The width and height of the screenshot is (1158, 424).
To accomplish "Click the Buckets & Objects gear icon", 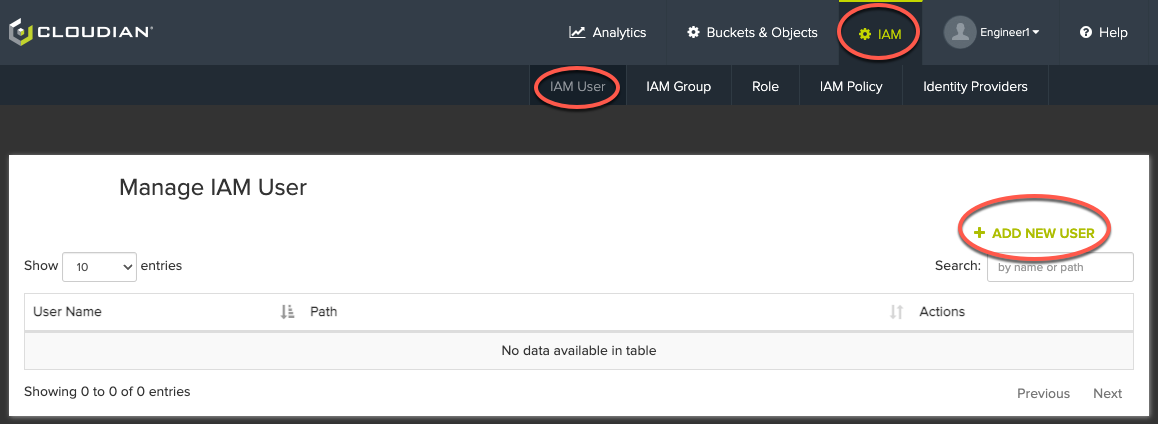I will click(693, 33).
